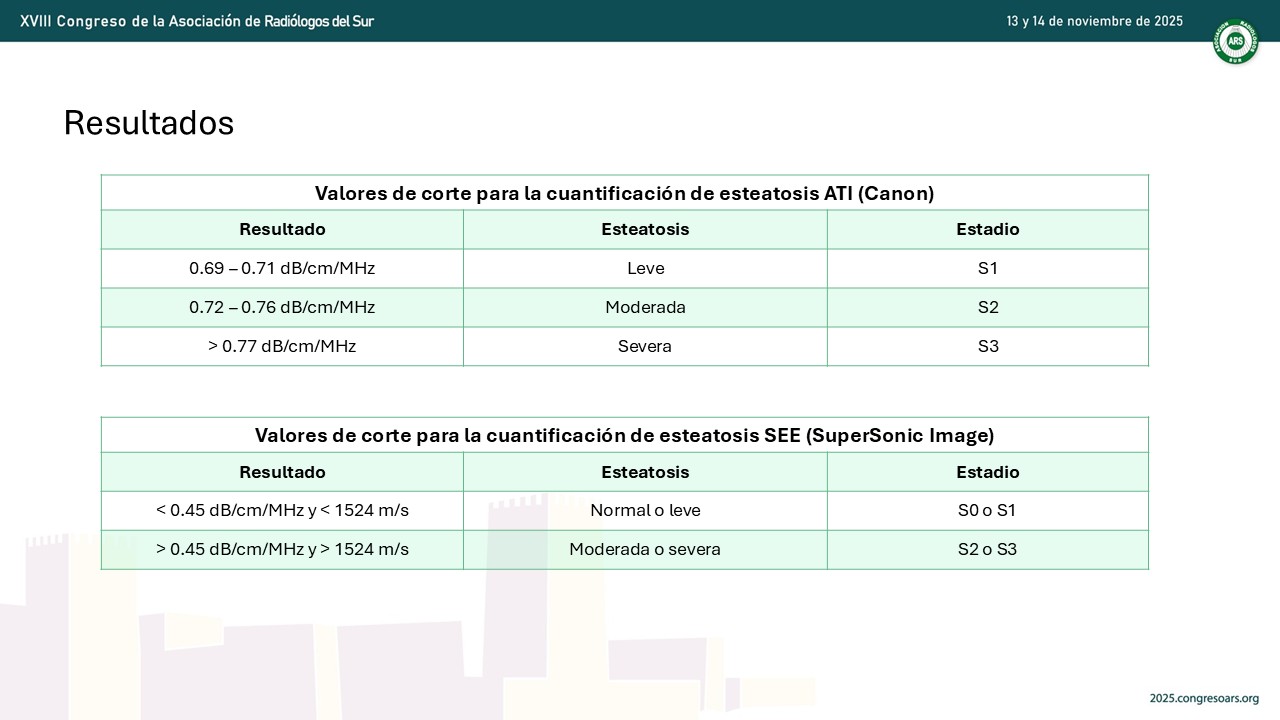Select the S0 o S1 cell
1280x720 pixels.
point(988,510)
